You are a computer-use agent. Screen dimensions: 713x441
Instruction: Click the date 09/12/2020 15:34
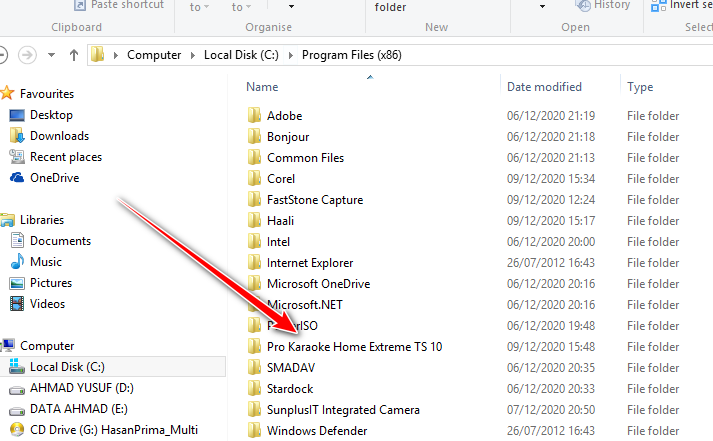click(x=551, y=179)
